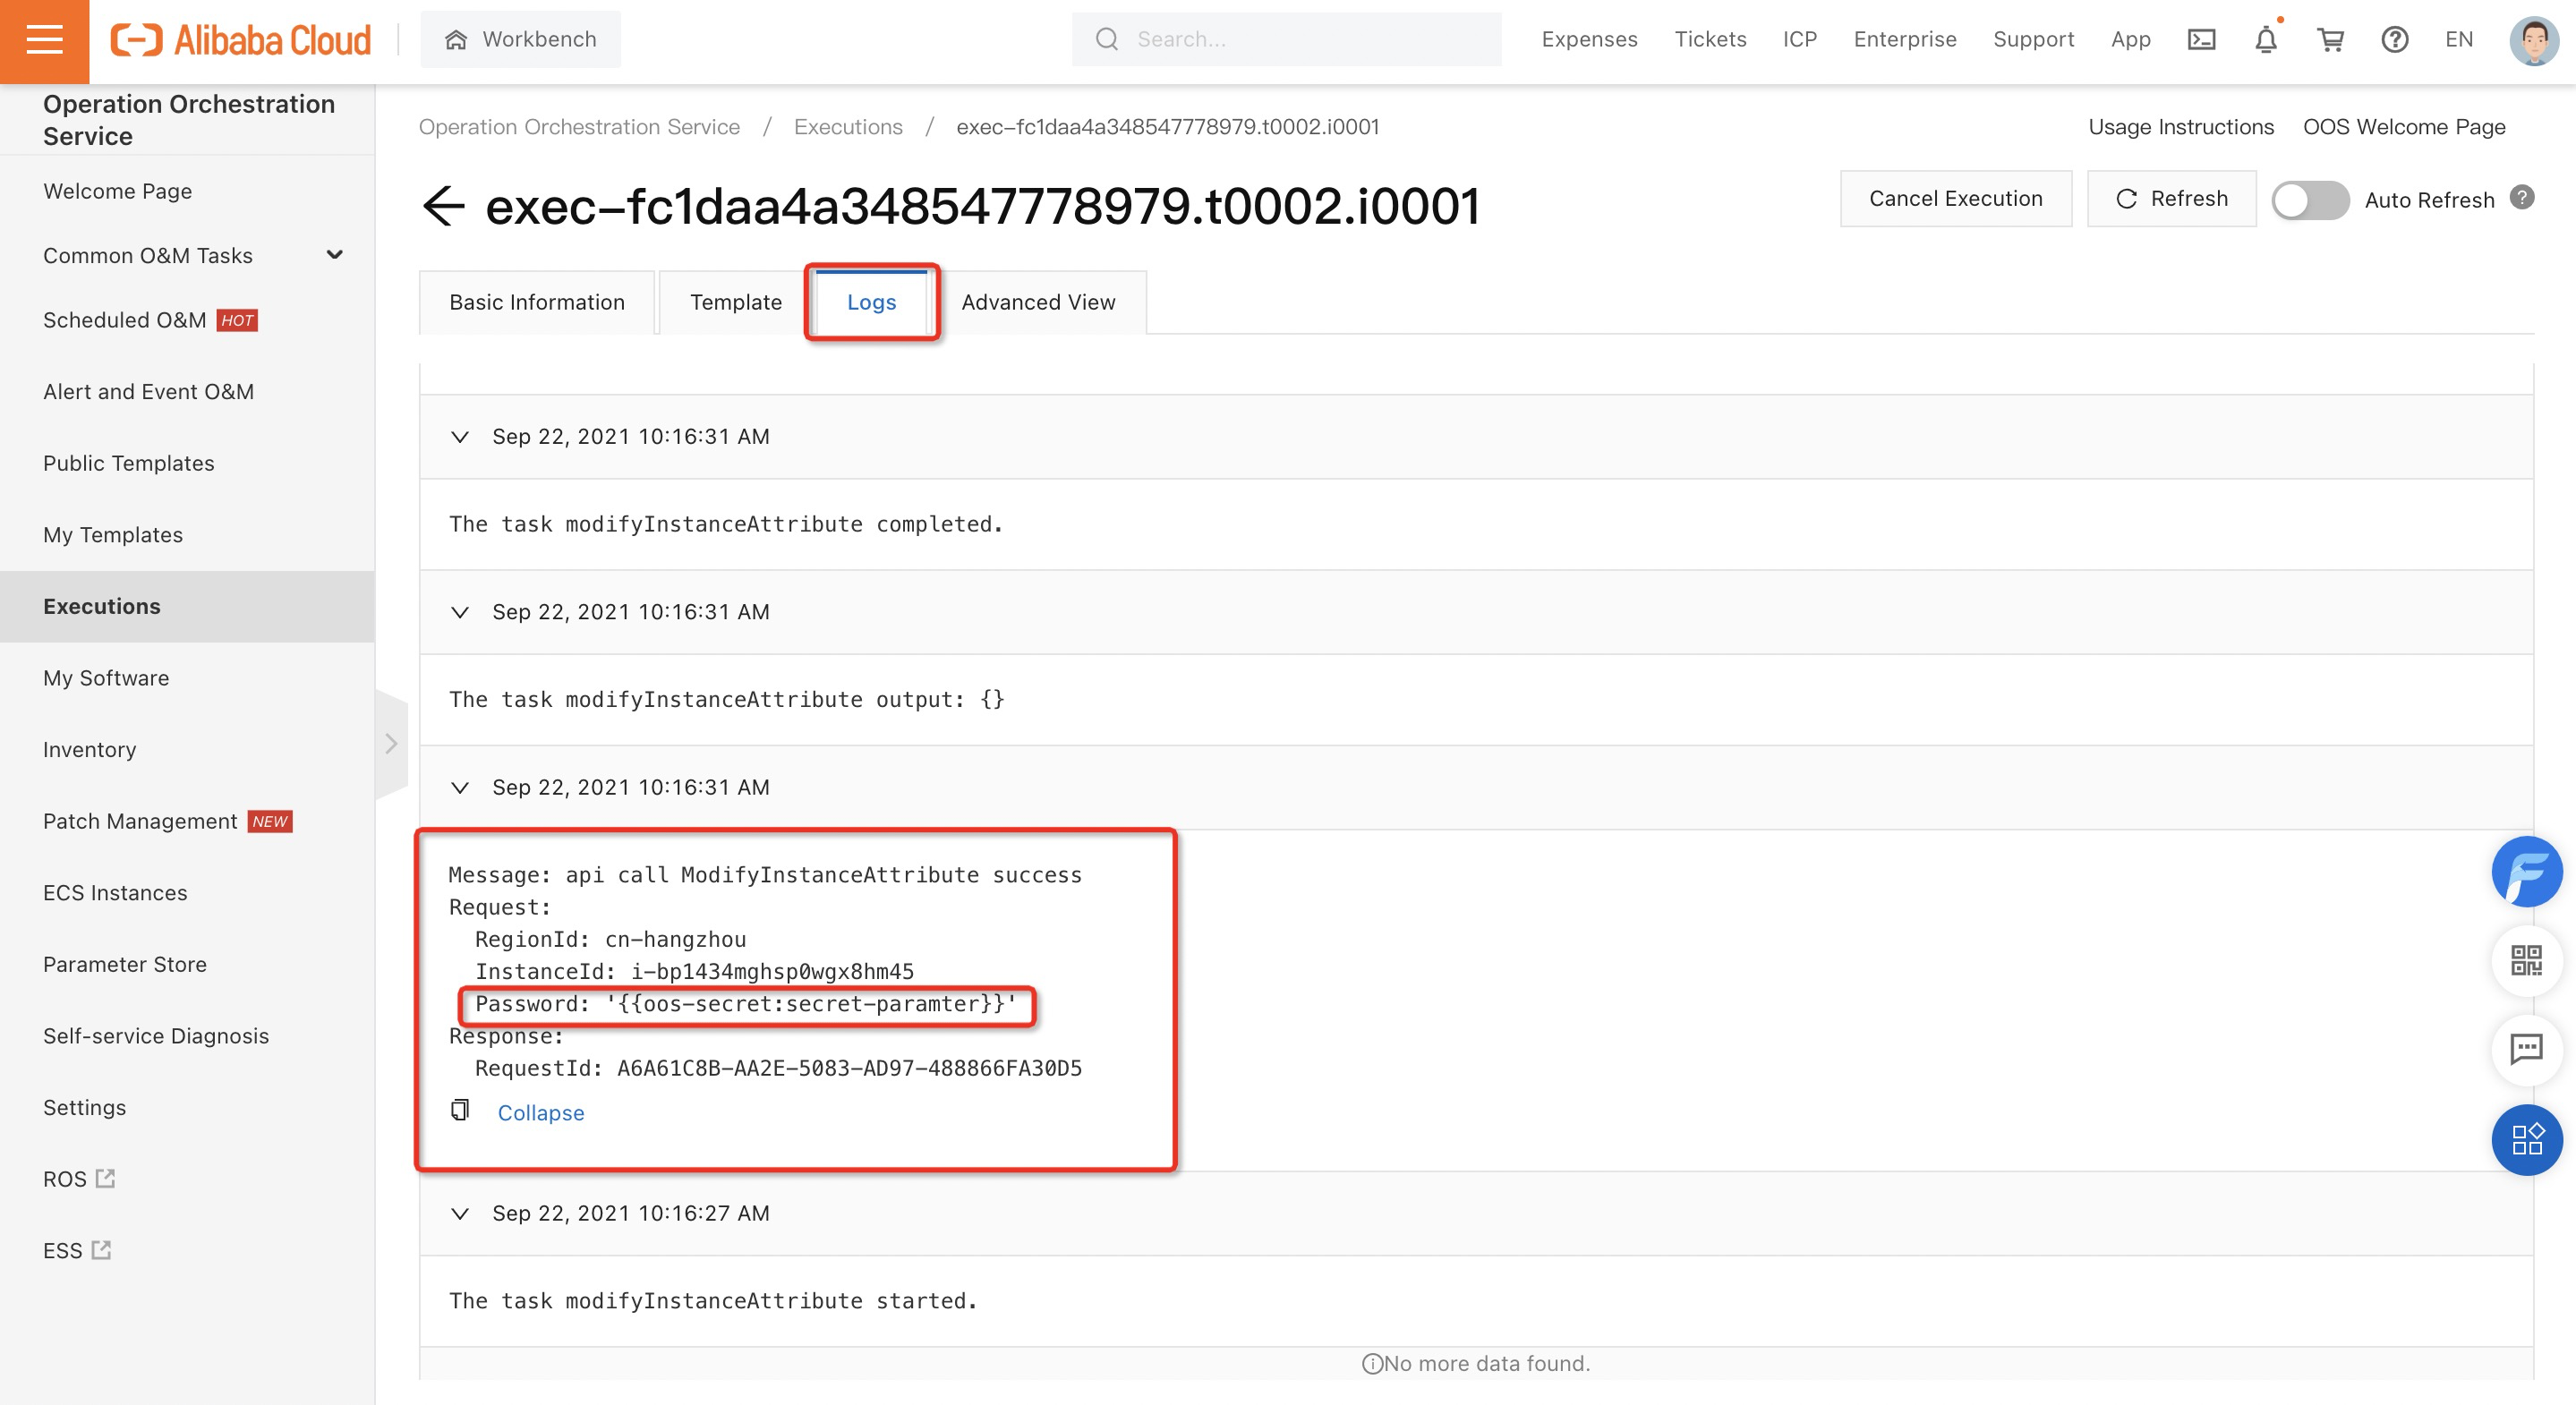
Task: Collapse the log entry with output {}
Action: (459, 612)
